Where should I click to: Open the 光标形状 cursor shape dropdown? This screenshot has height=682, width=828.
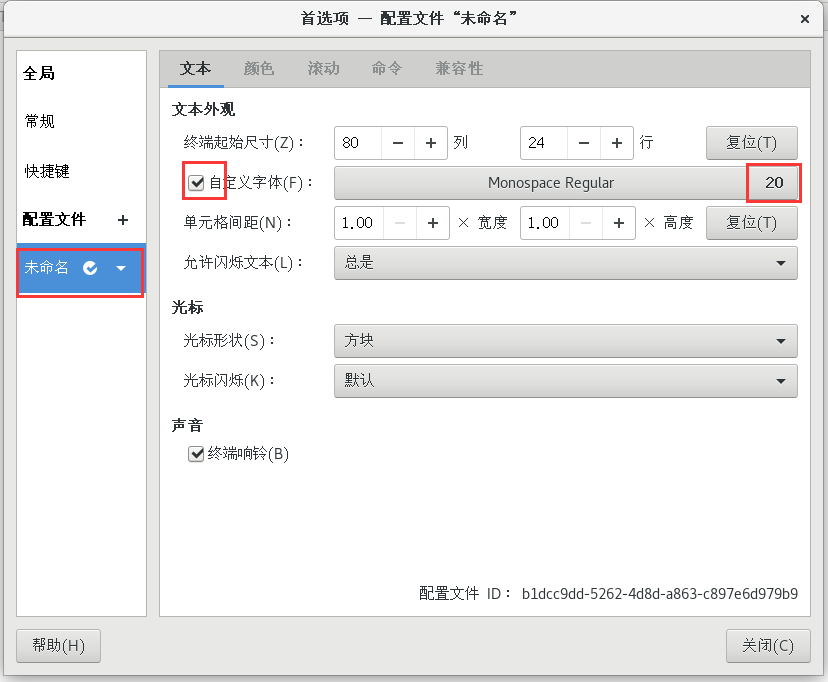(566, 341)
